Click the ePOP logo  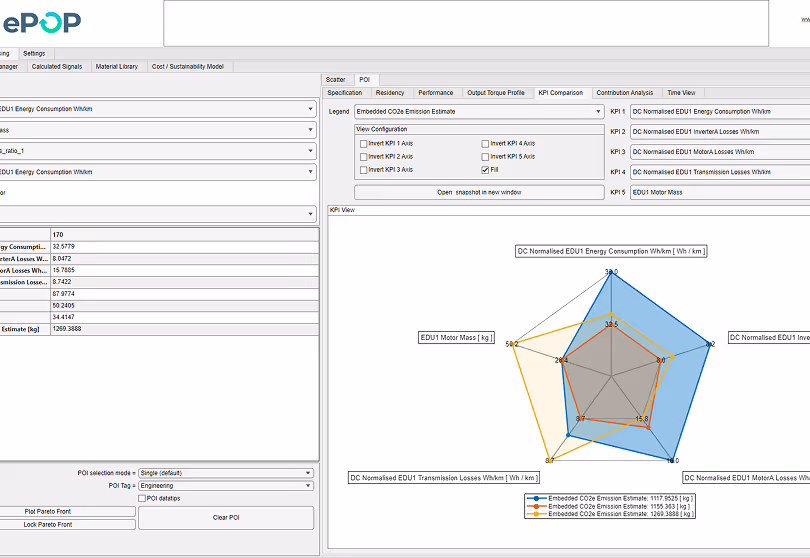41,22
